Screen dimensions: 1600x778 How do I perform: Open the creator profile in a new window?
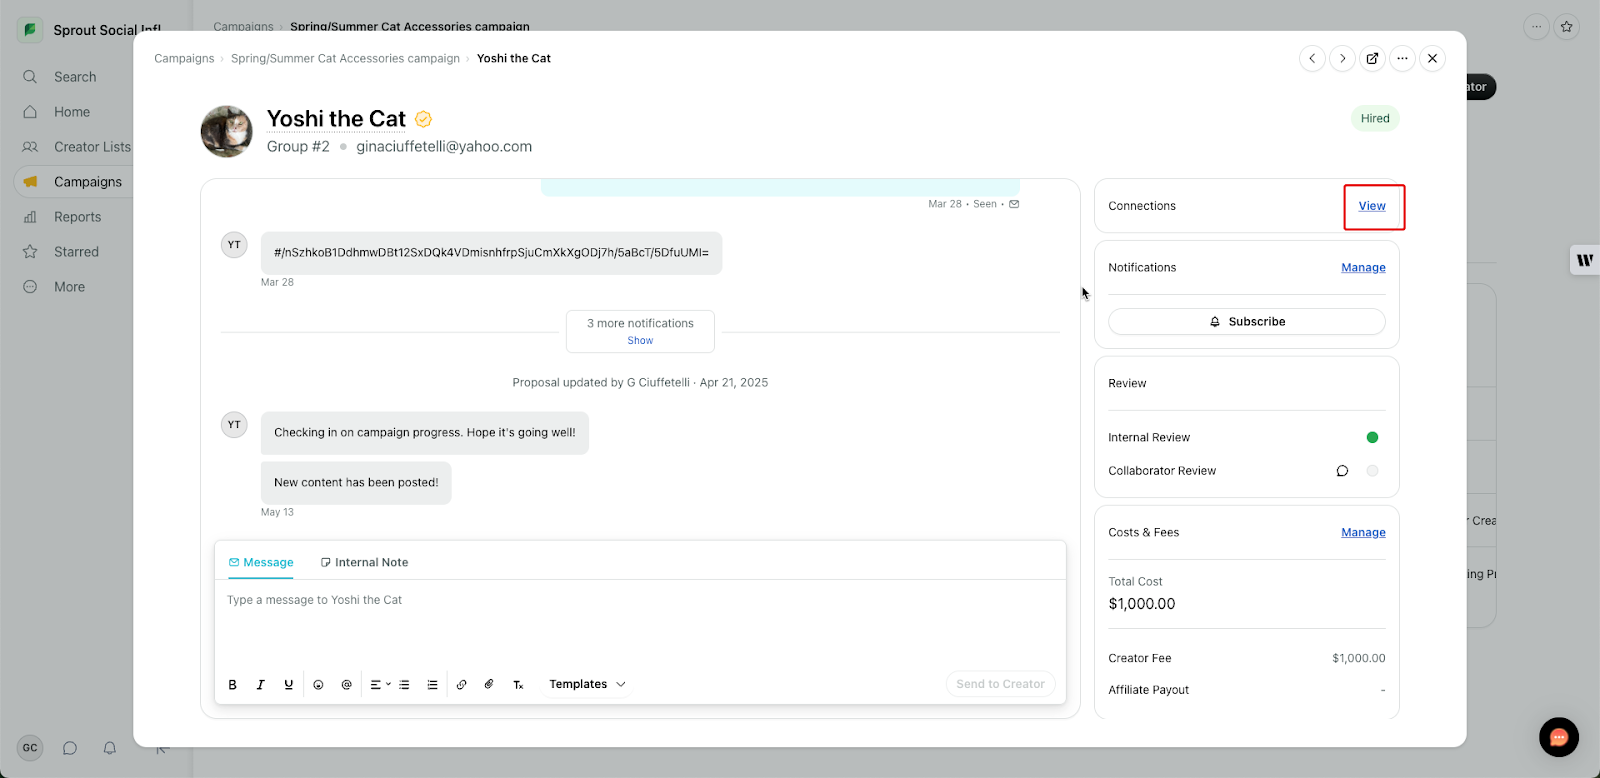[1372, 58]
